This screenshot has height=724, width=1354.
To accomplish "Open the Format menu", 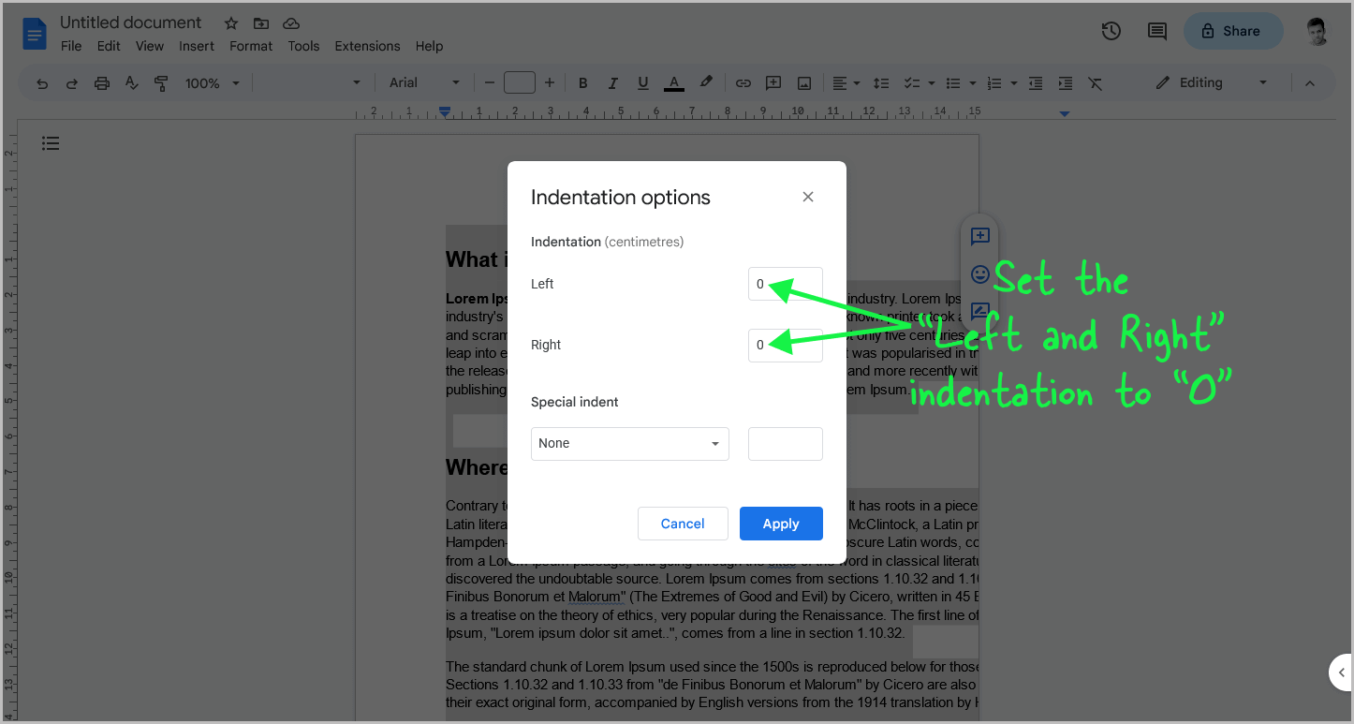I will 251,46.
